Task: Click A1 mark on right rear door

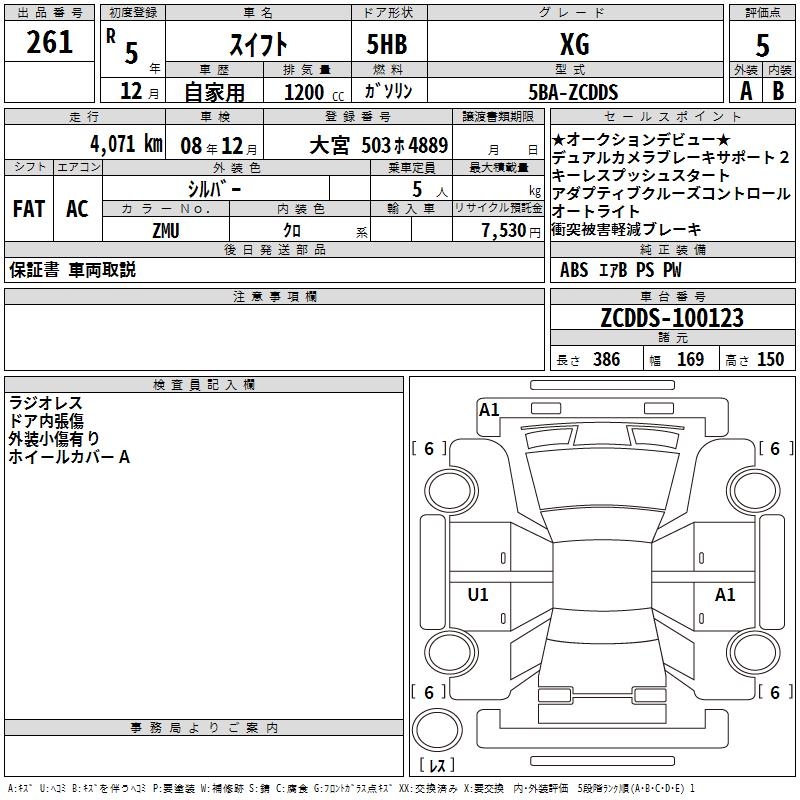Action: pos(725,594)
